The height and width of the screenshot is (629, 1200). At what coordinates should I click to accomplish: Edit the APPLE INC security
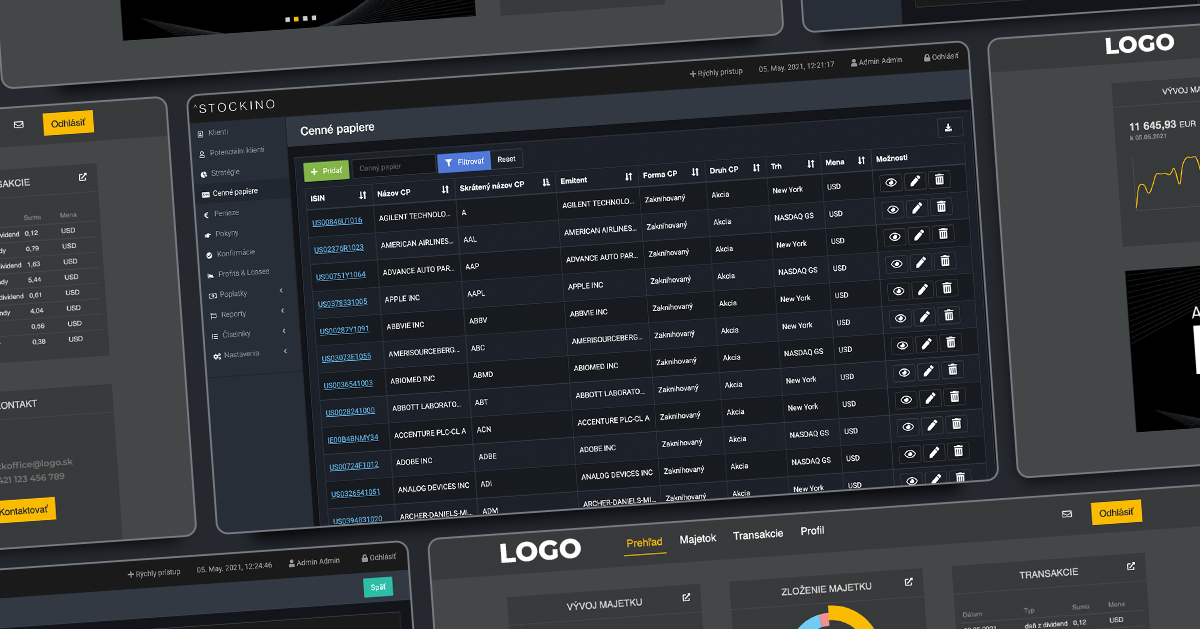tap(921, 262)
